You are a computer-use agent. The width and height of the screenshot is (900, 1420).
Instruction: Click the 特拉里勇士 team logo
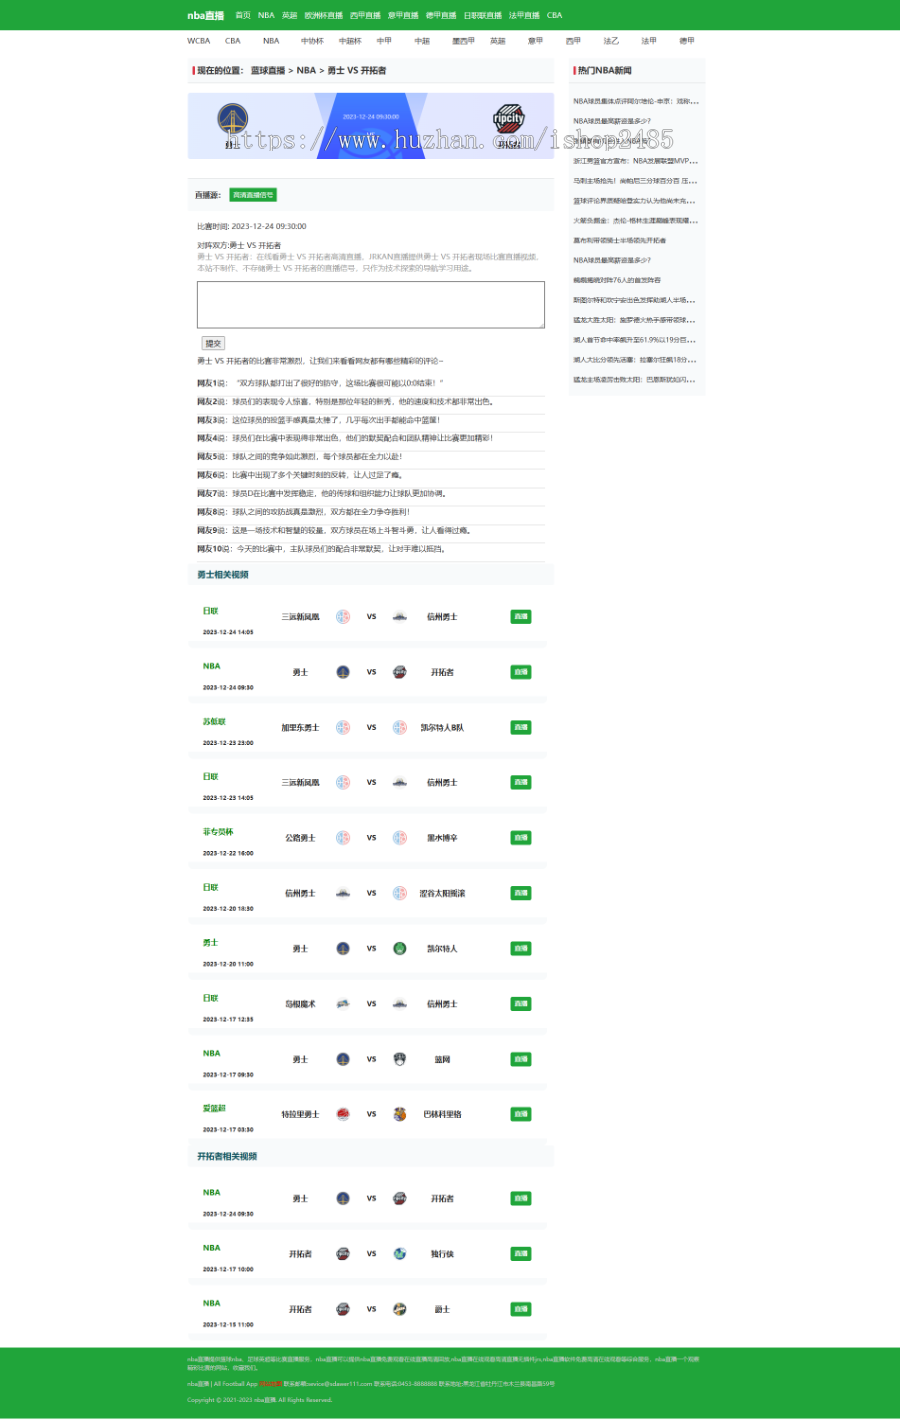pos(343,1114)
